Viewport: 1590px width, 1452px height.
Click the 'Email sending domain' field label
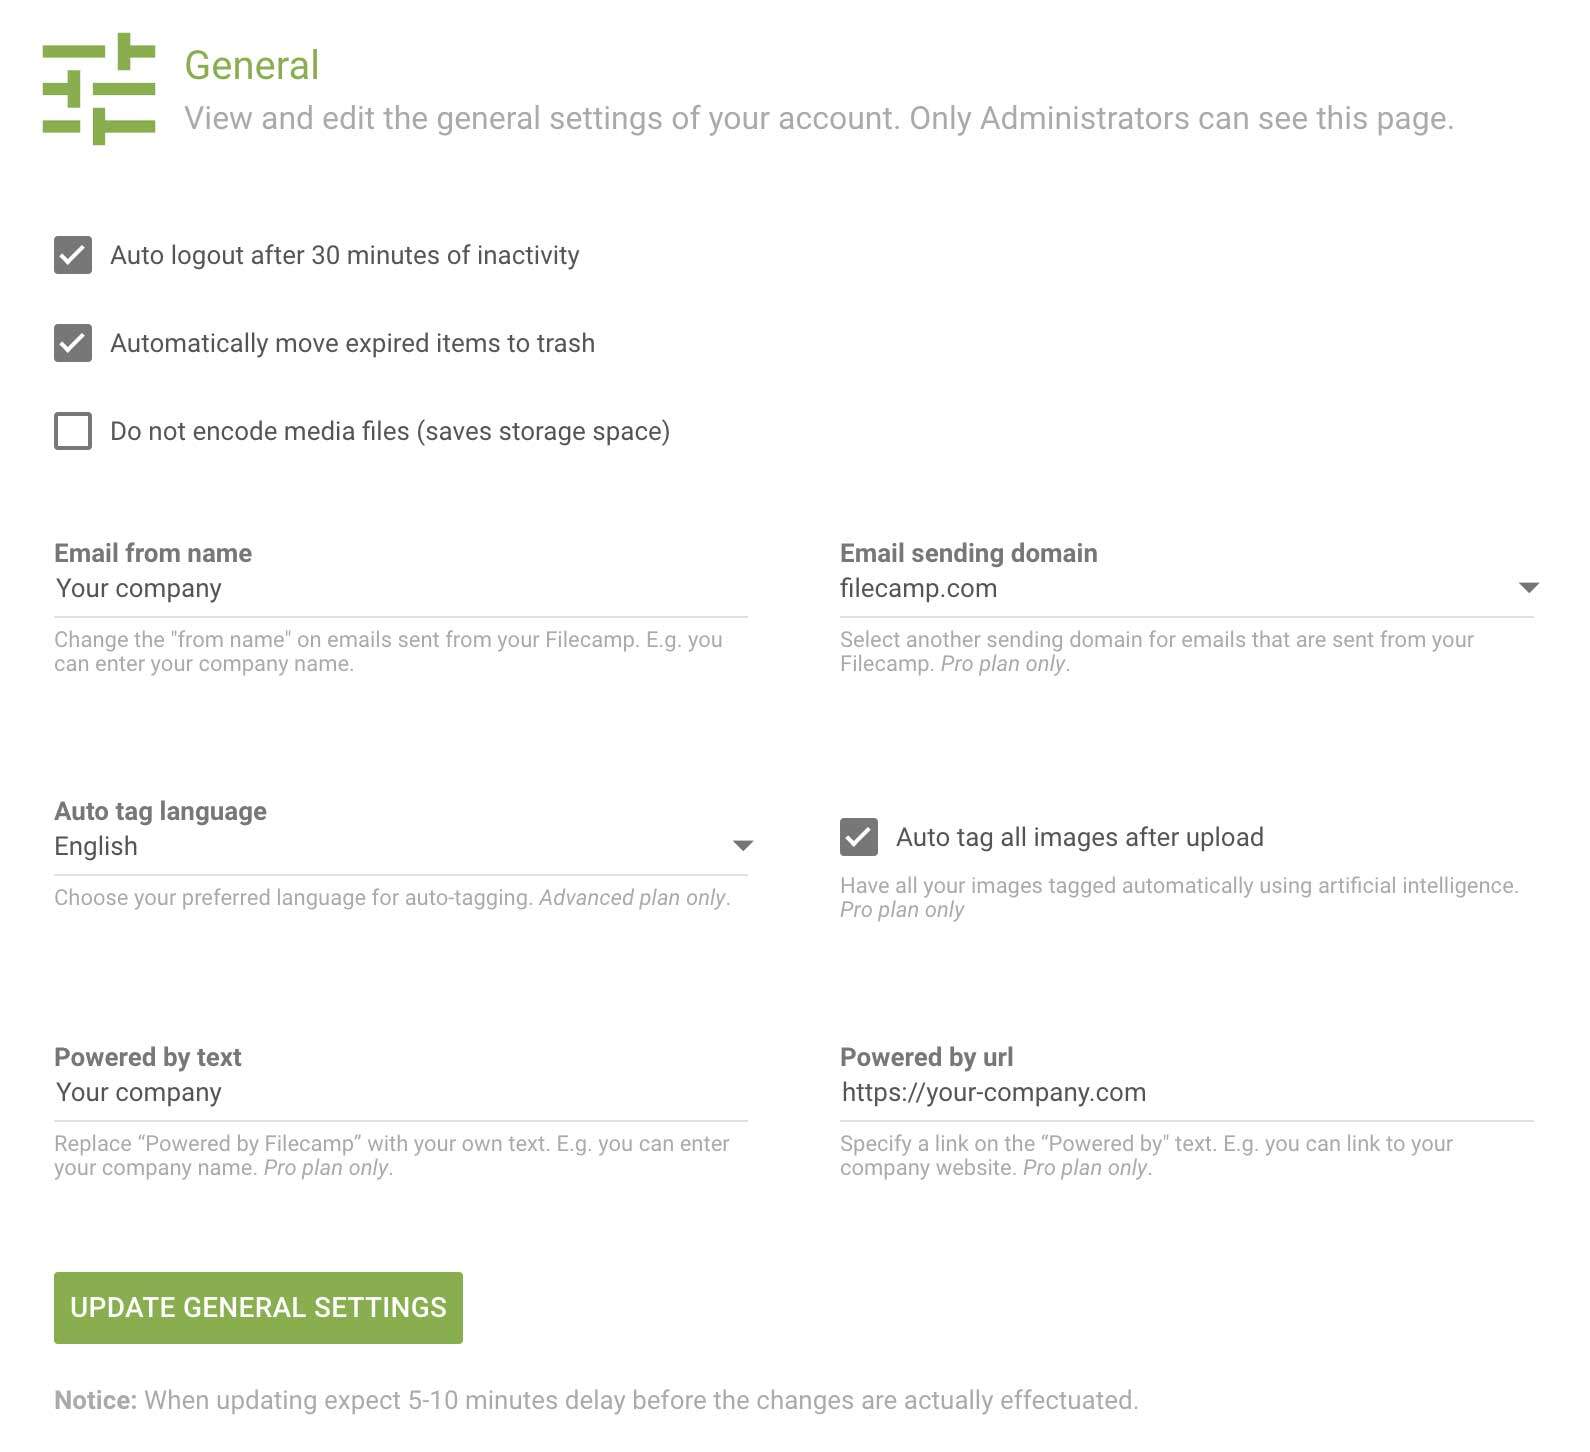968,553
